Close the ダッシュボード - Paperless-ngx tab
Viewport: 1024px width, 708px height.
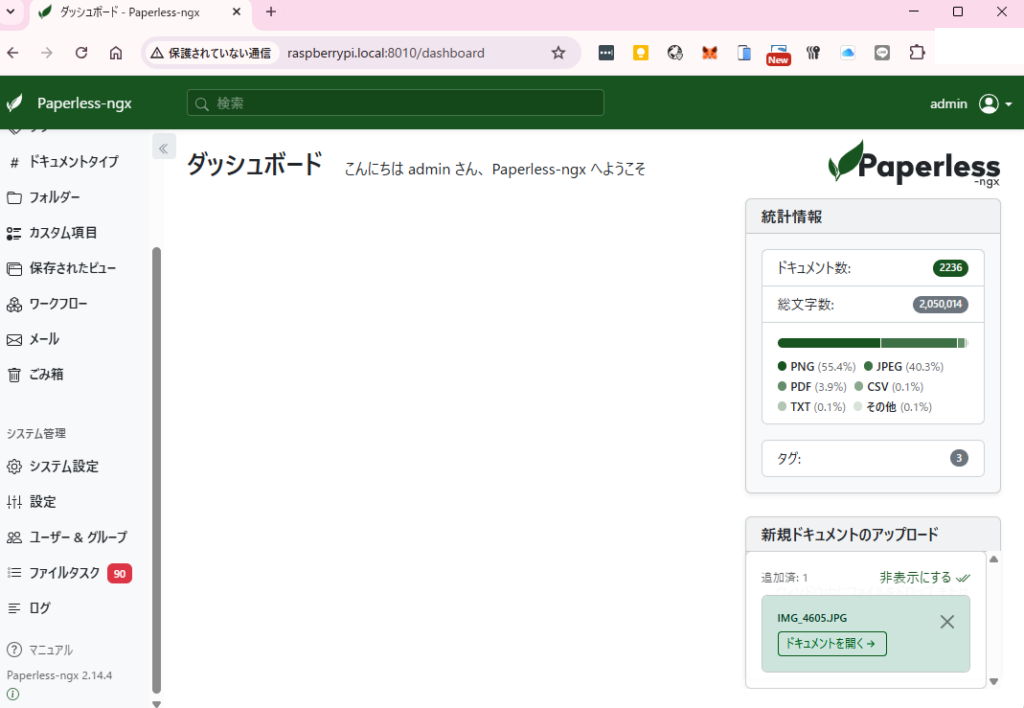click(x=236, y=12)
